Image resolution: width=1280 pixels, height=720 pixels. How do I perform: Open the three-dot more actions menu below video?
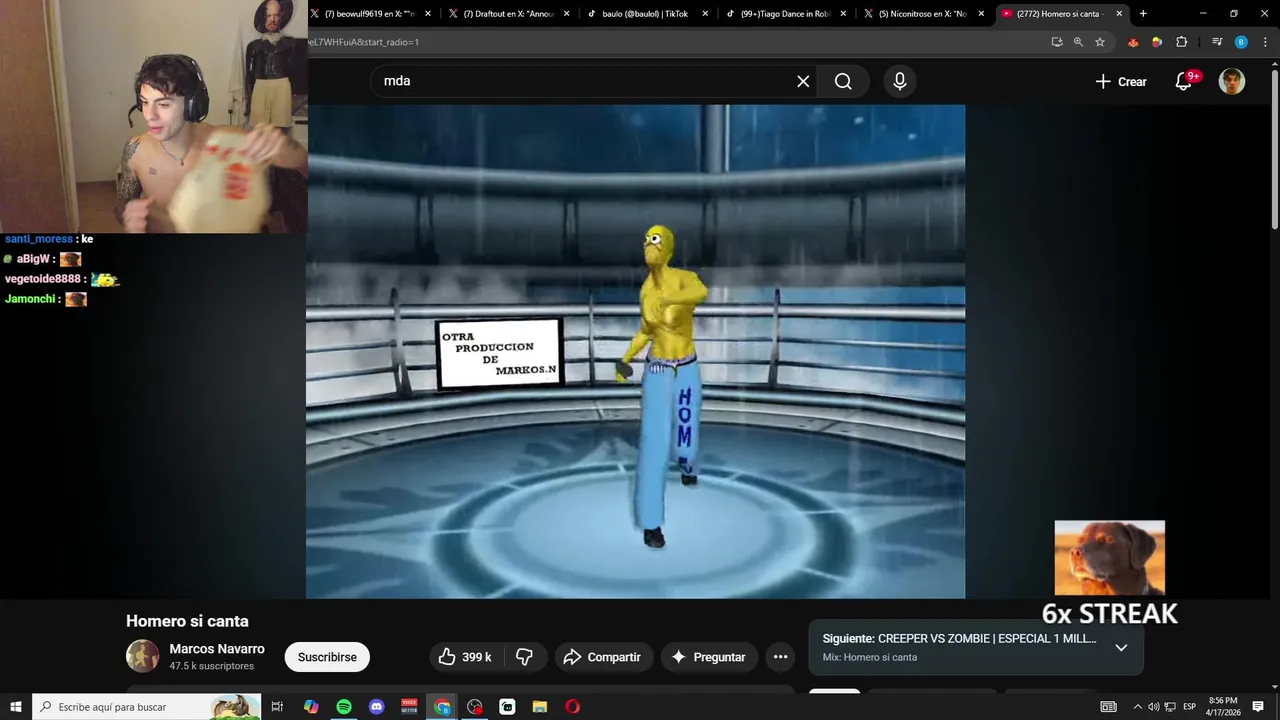(x=780, y=657)
